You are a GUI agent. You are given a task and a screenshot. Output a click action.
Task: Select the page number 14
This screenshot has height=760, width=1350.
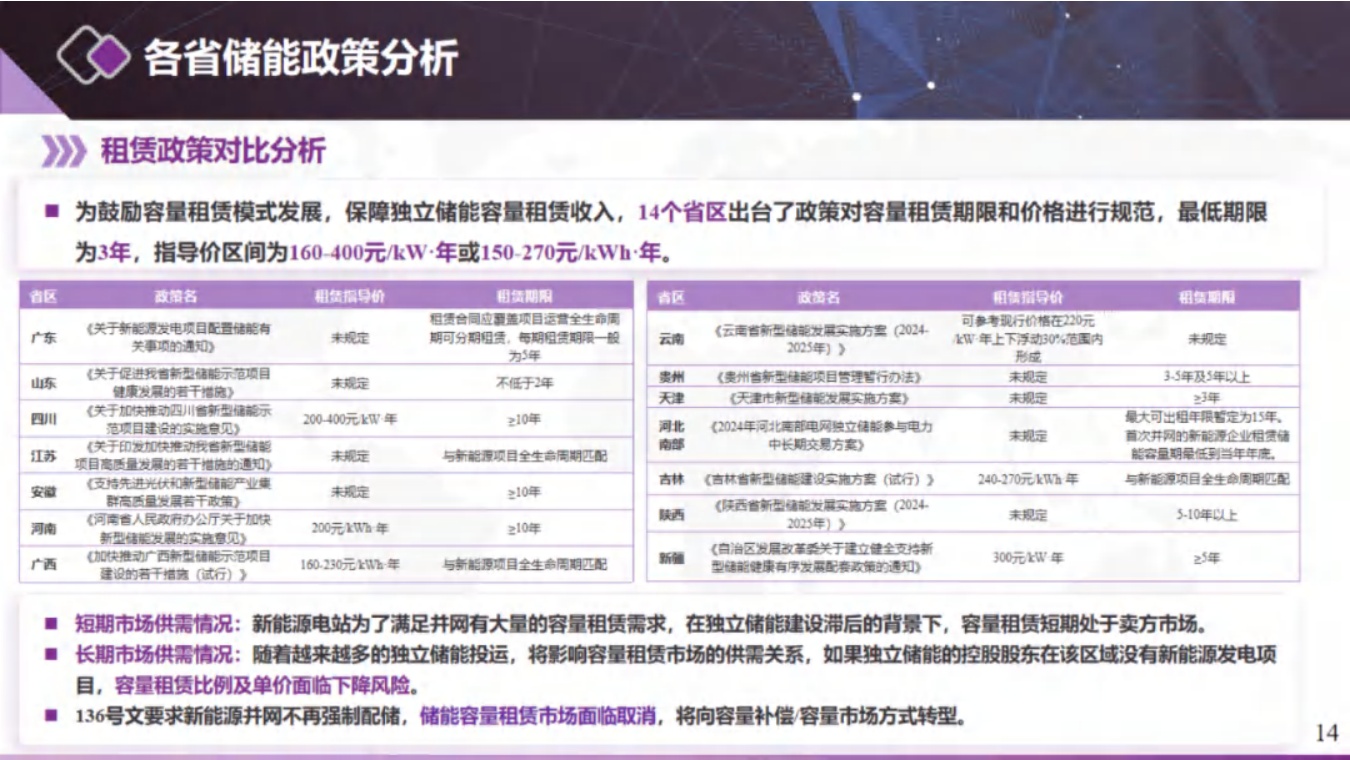pyautogui.click(x=1325, y=733)
